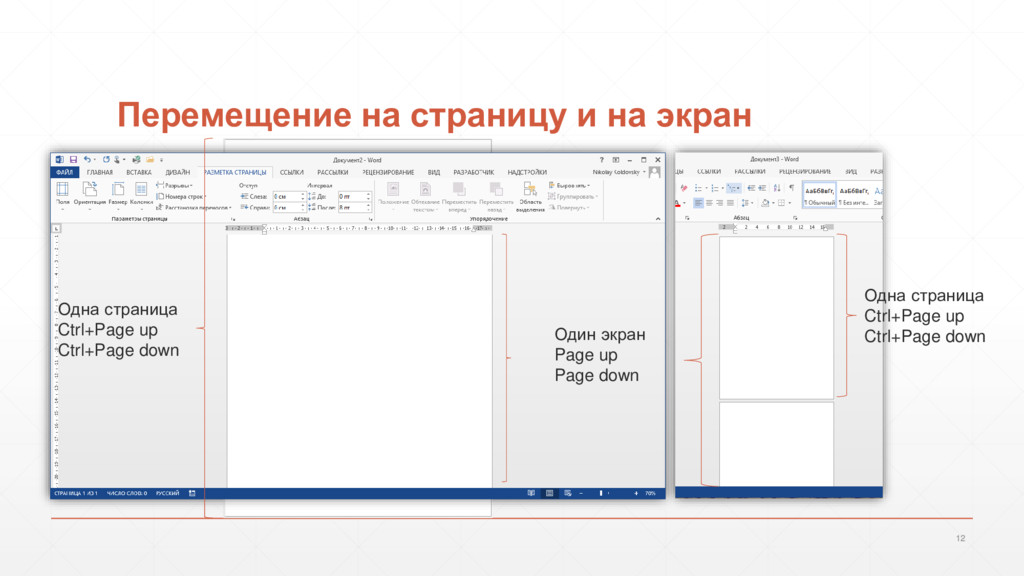
Task: Toggle align left in Документ3 window
Action: point(698,203)
